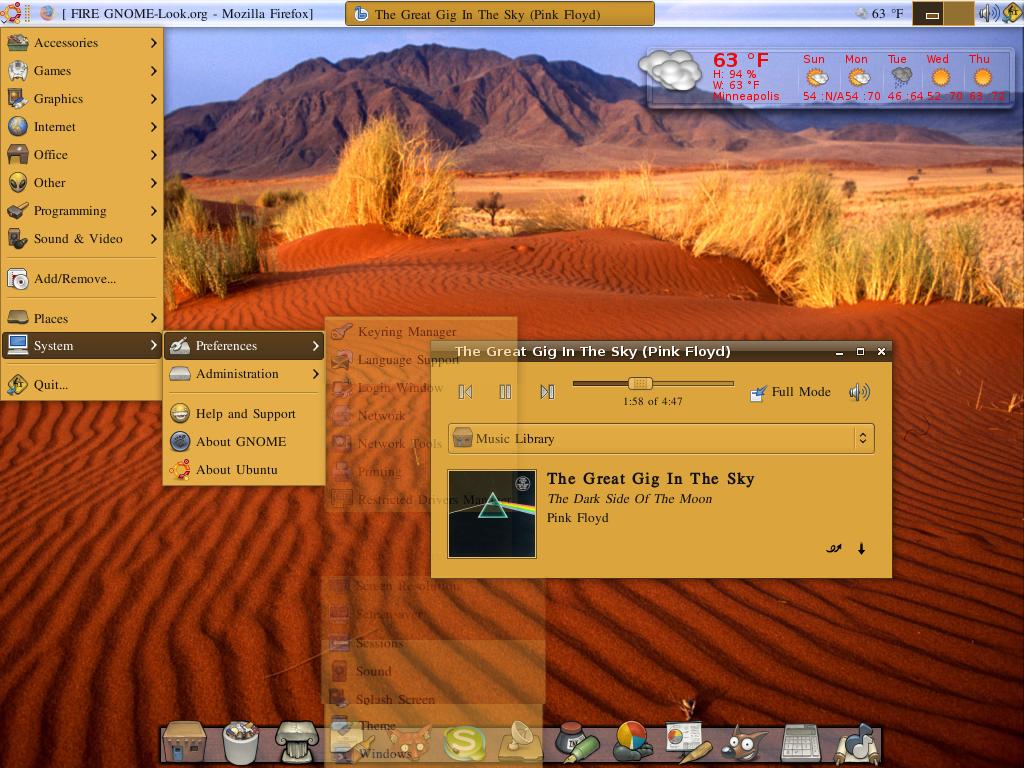Expand the Preferences submenu arrow

click(x=315, y=345)
